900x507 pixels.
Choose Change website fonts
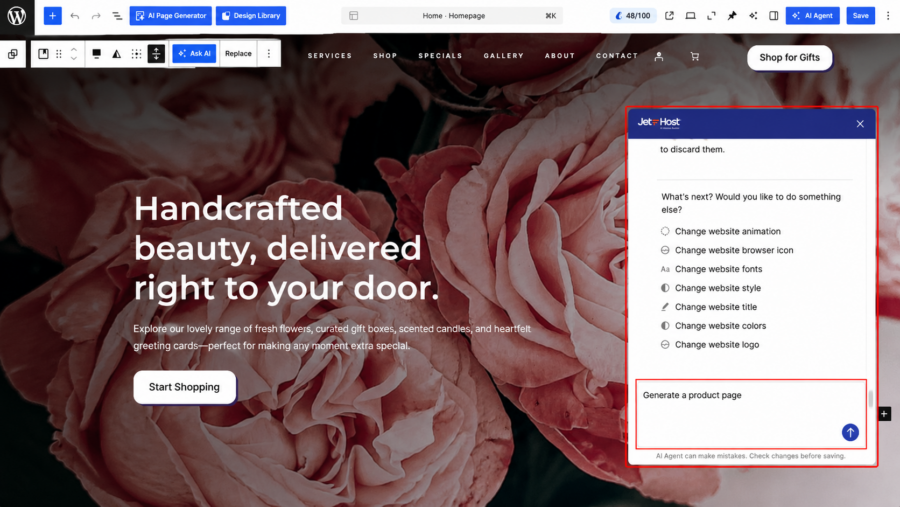click(x=711, y=269)
